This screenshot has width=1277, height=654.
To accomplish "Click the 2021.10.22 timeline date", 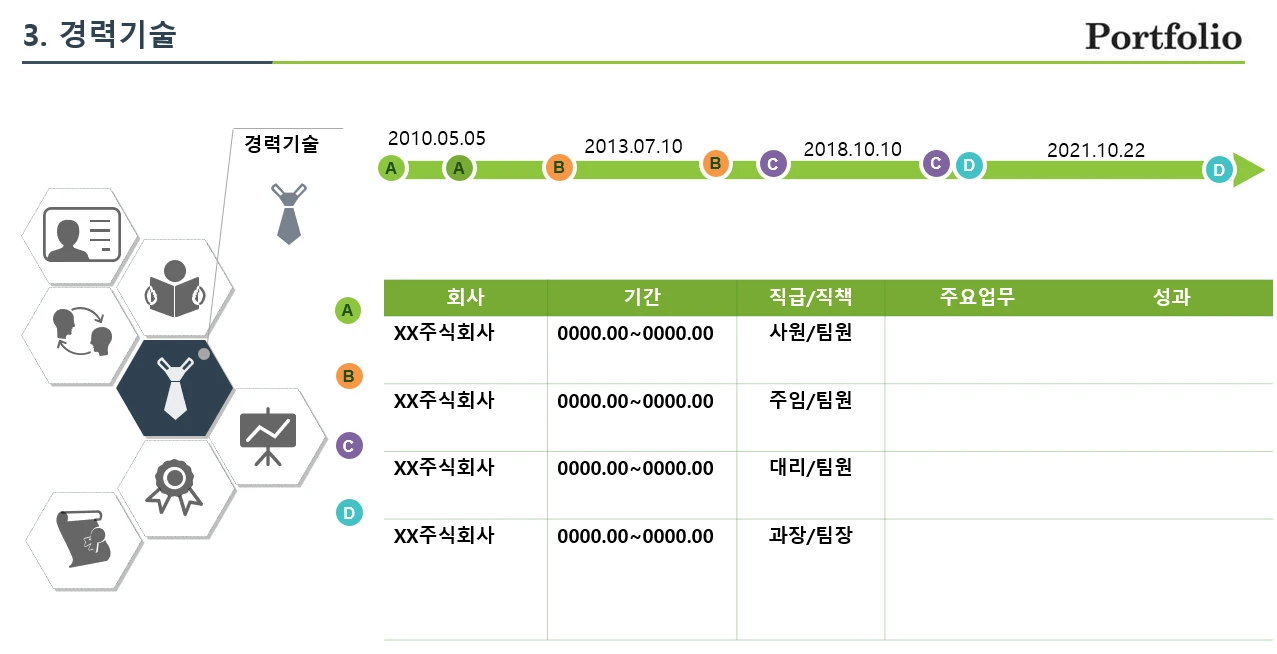I will (1095, 151).
